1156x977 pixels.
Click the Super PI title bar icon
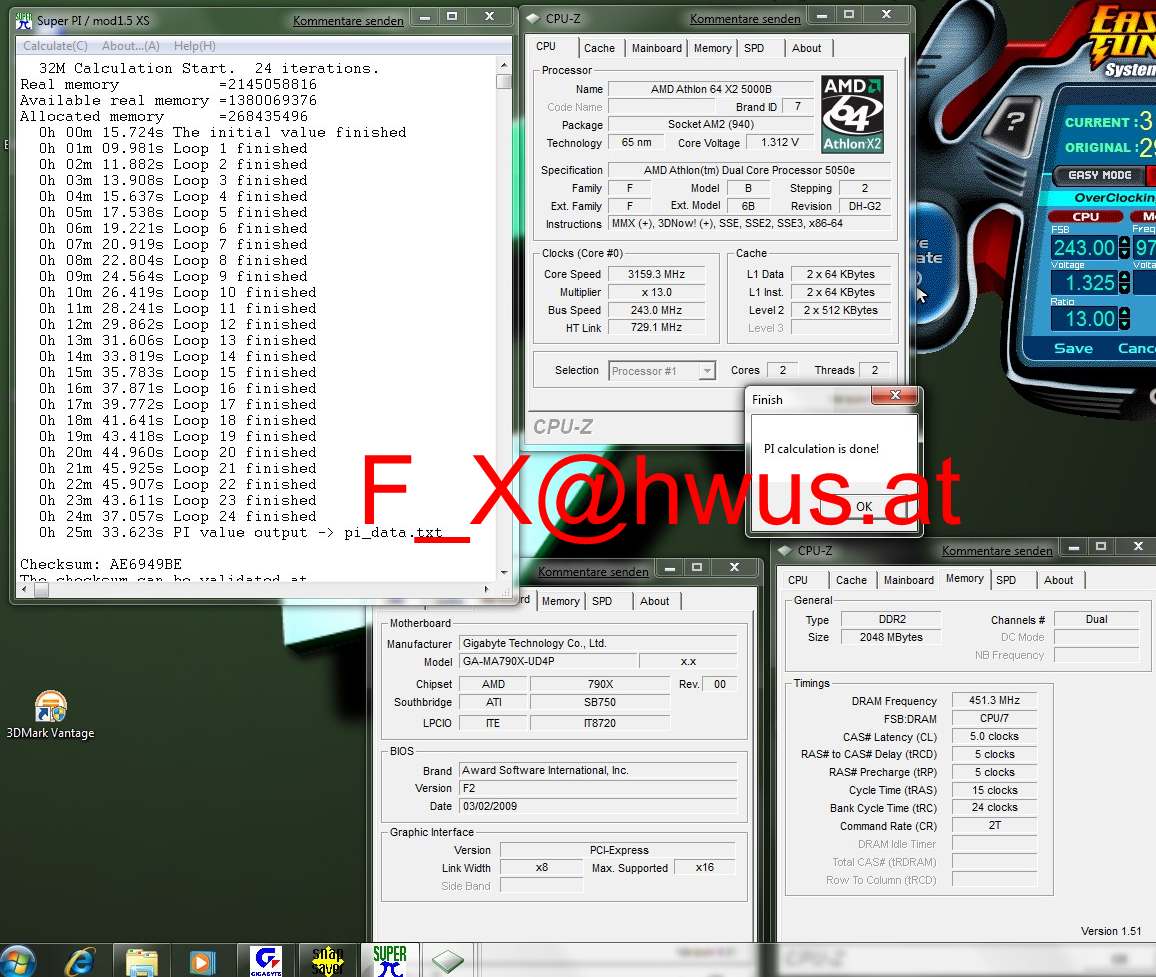[x=24, y=21]
